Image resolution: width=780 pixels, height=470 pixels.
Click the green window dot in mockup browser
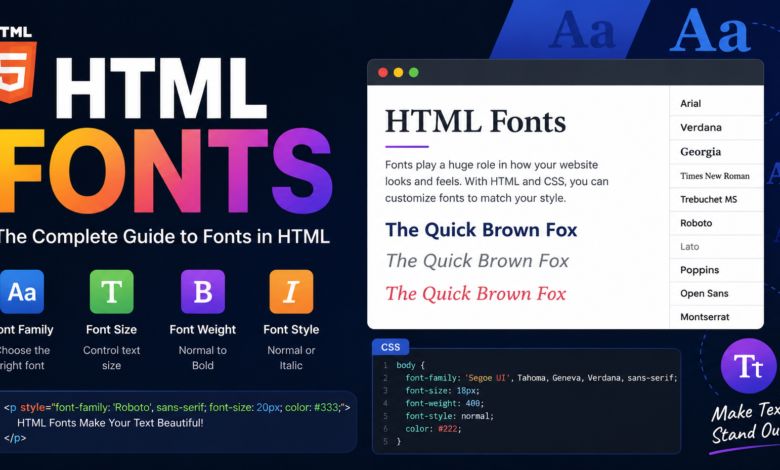[413, 73]
